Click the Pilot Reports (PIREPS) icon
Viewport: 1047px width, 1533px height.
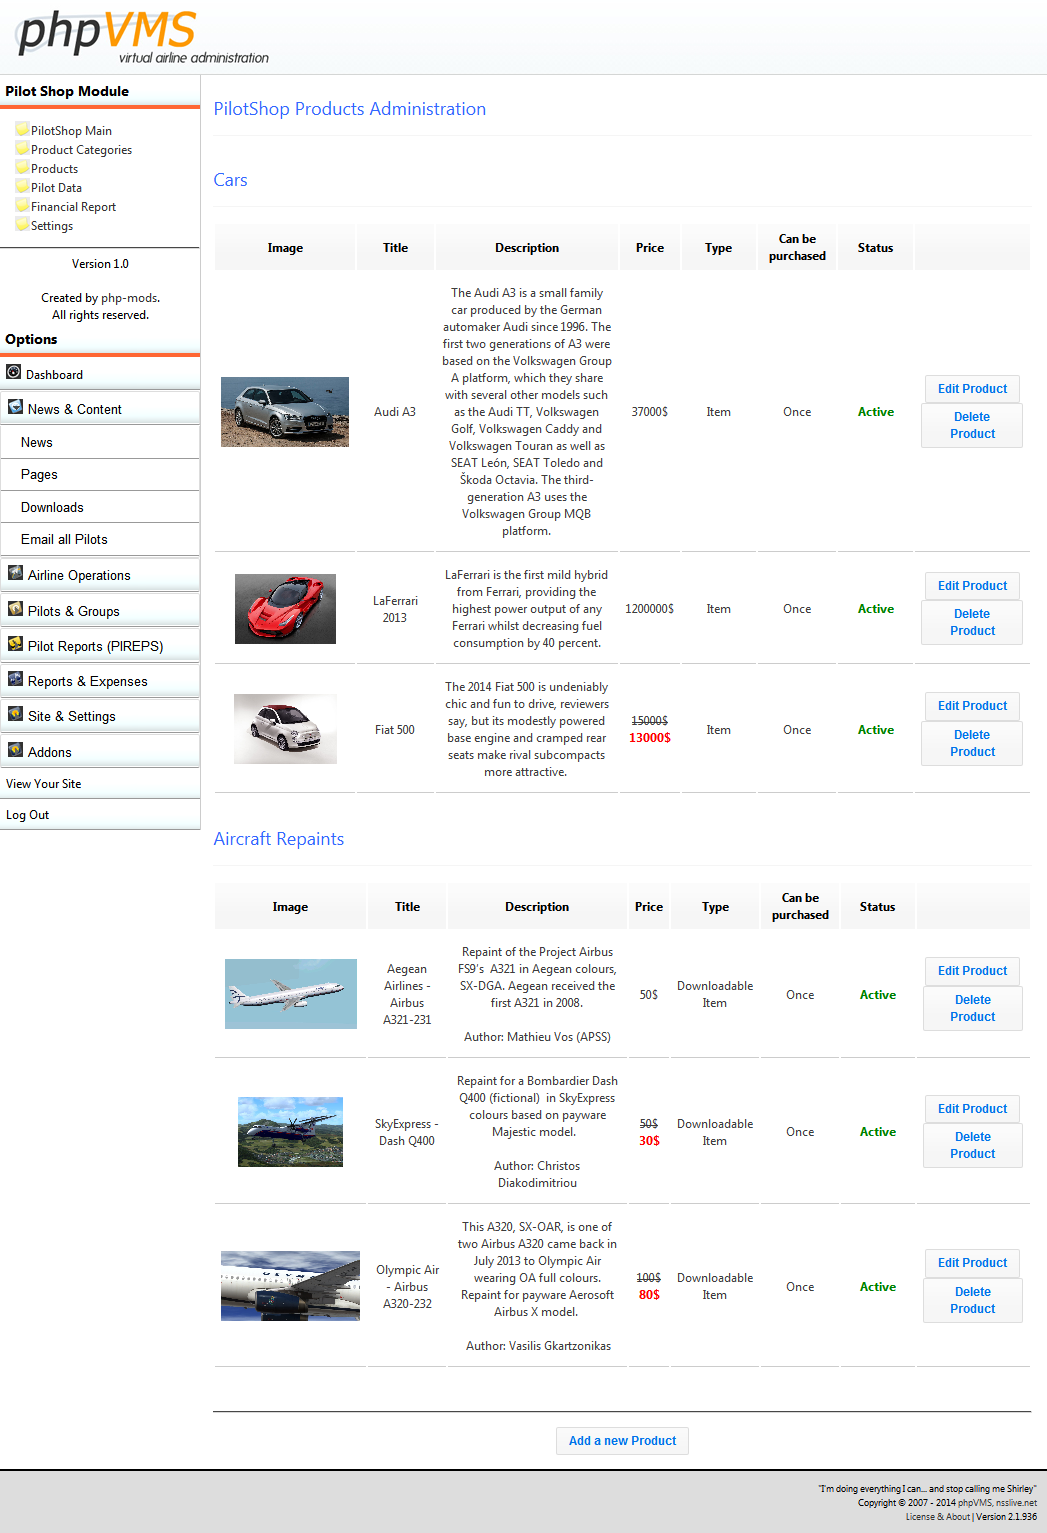[x=15, y=644]
